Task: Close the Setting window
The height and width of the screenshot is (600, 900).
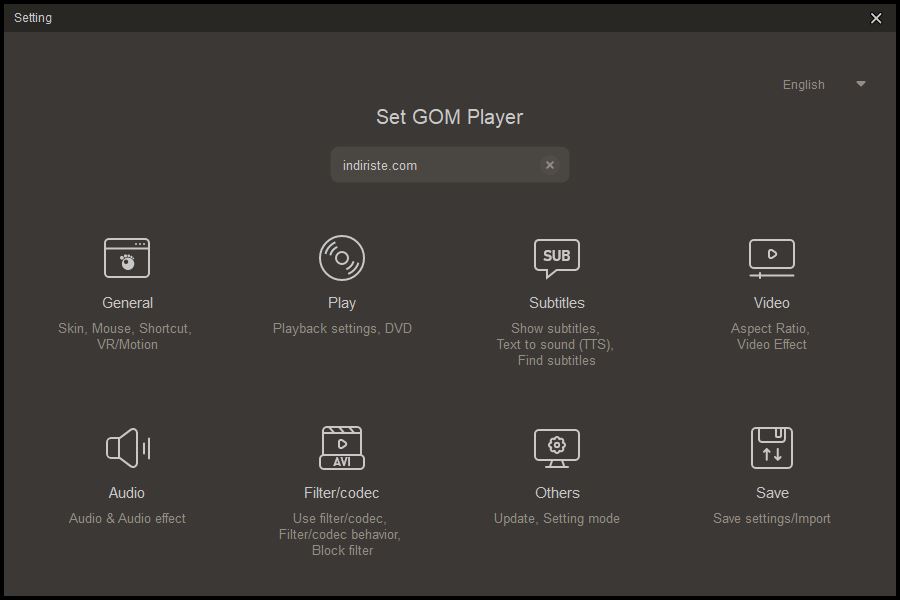Action: [x=876, y=18]
